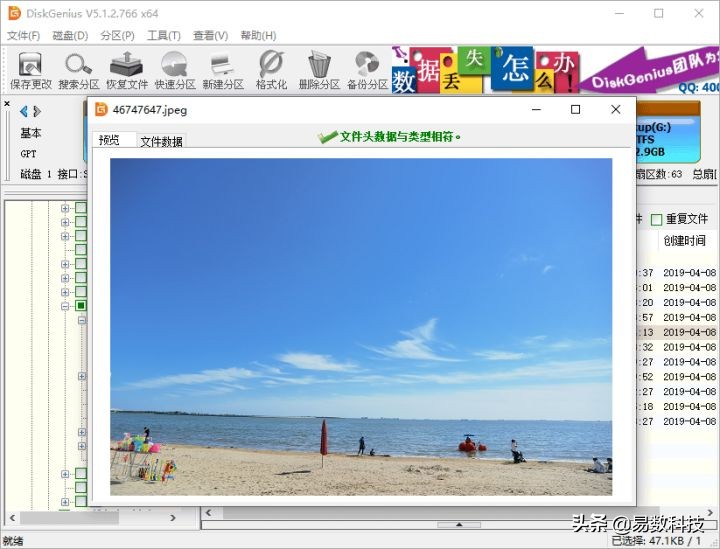Click the icon beside 46747647.jpeg title
This screenshot has height=549, width=720.
[101, 110]
